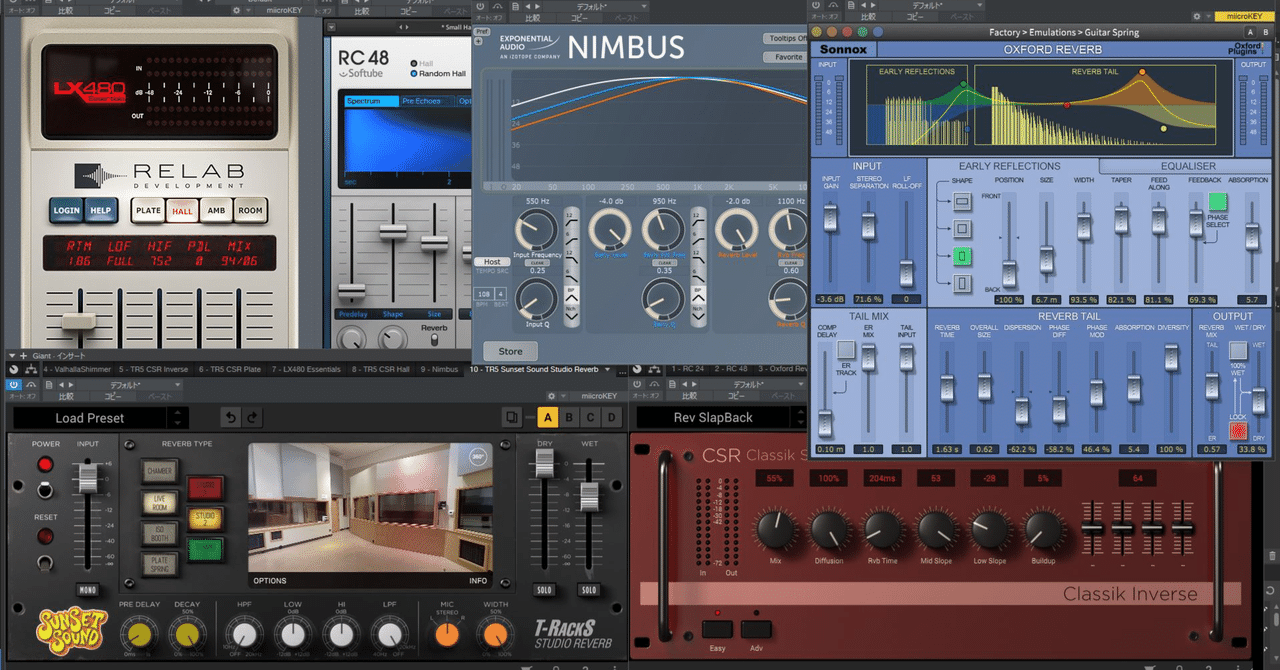Collapse the Giant insert triangle
The width and height of the screenshot is (1280, 670).
[10, 355]
